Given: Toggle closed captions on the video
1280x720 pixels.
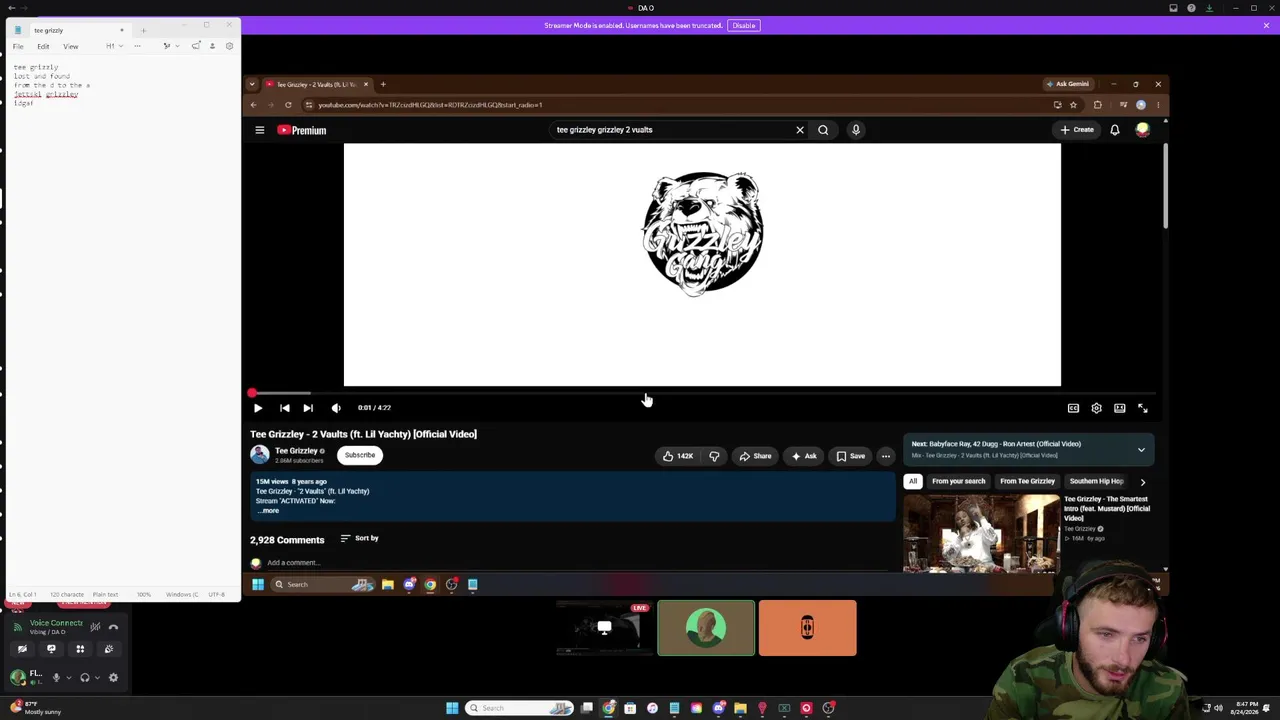Looking at the screenshot, I should click(x=1073, y=408).
